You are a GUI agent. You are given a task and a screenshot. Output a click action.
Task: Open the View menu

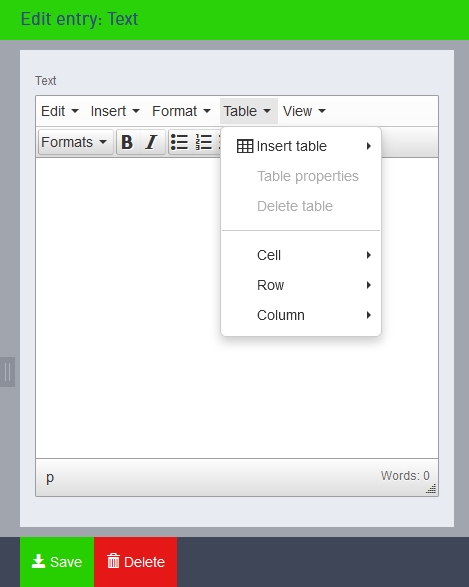pyautogui.click(x=304, y=111)
